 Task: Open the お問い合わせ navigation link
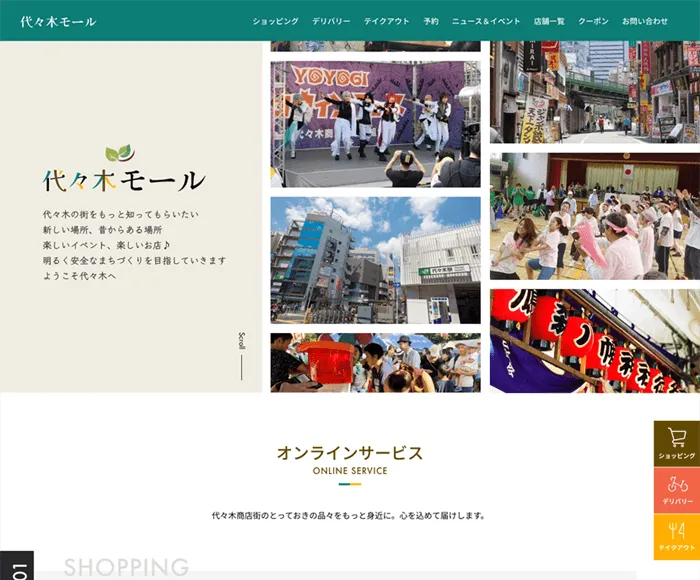pyautogui.click(x=645, y=21)
